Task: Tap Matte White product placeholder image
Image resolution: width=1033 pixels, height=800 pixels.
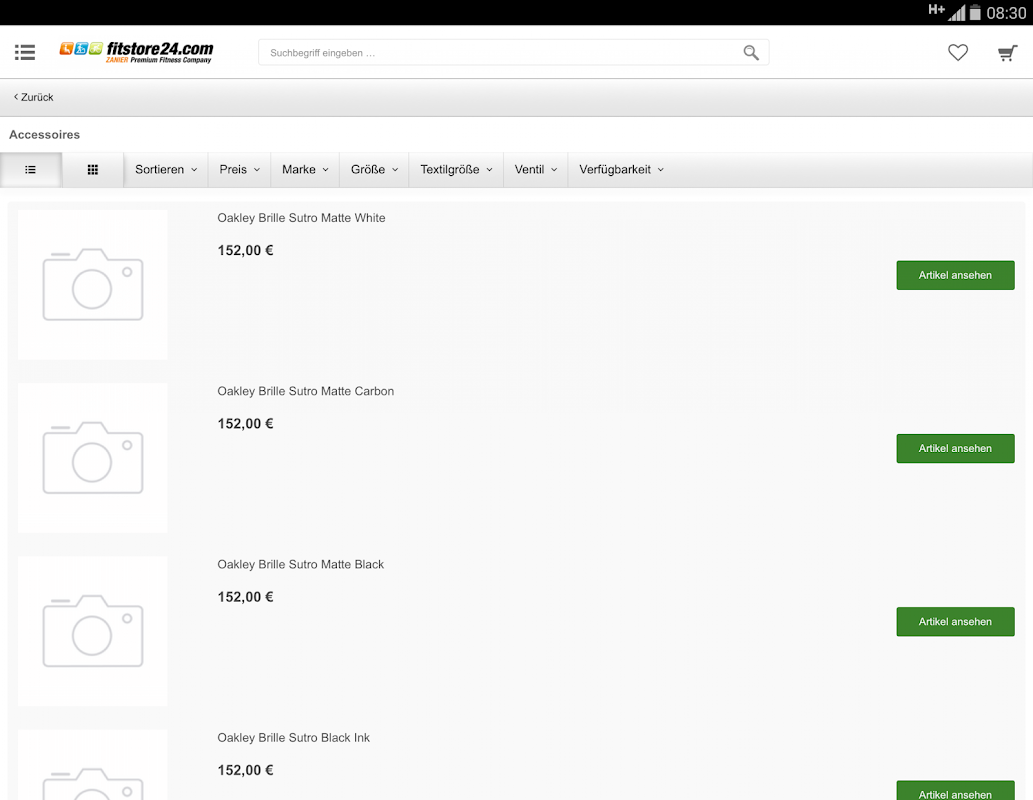Action: coord(93,285)
